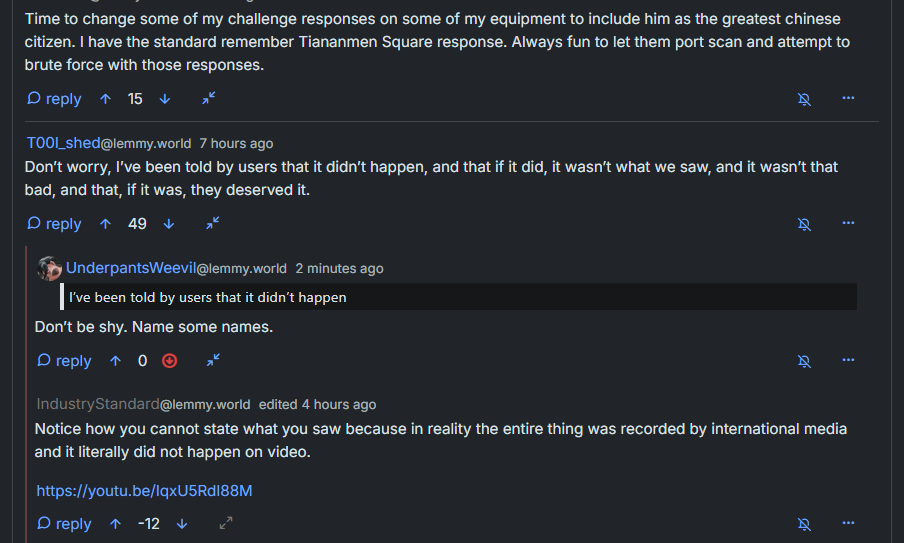Upvote T00l_shed's comment with 49 points

click(x=106, y=224)
